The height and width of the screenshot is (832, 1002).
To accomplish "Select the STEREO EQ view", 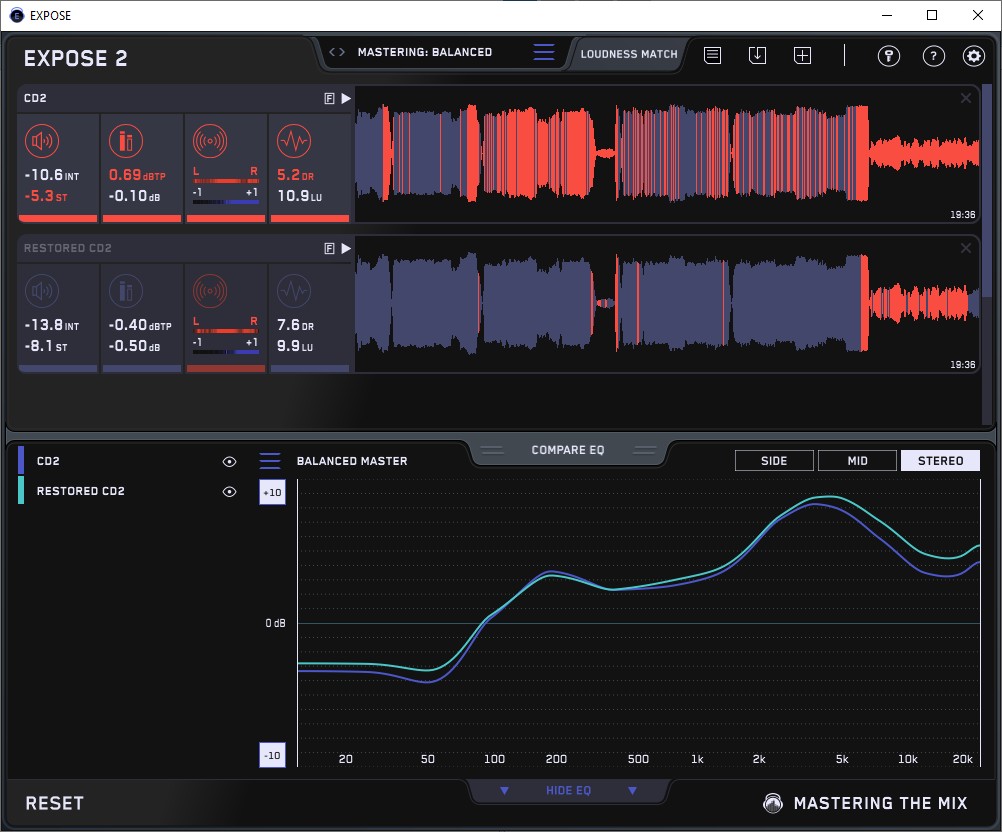I will (x=940, y=461).
